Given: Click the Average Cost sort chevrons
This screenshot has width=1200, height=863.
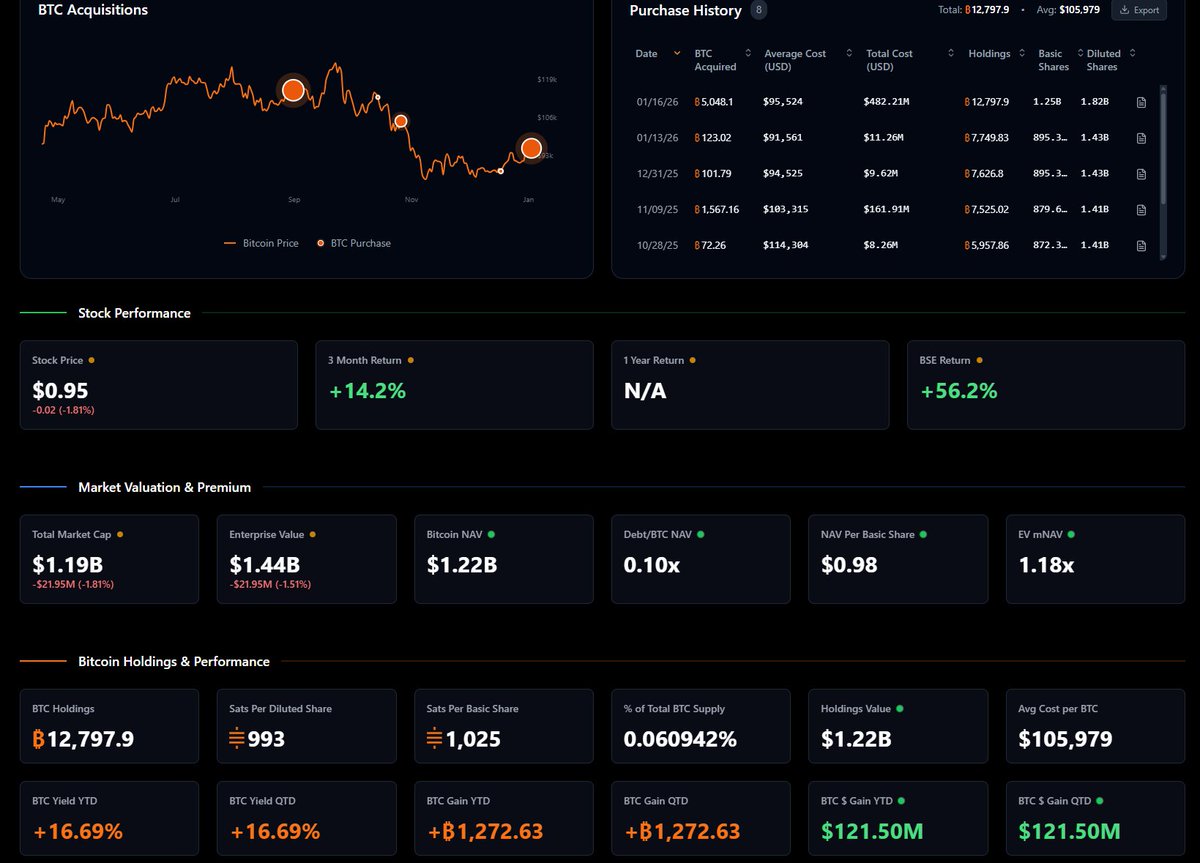Looking at the screenshot, I should click(x=848, y=53).
